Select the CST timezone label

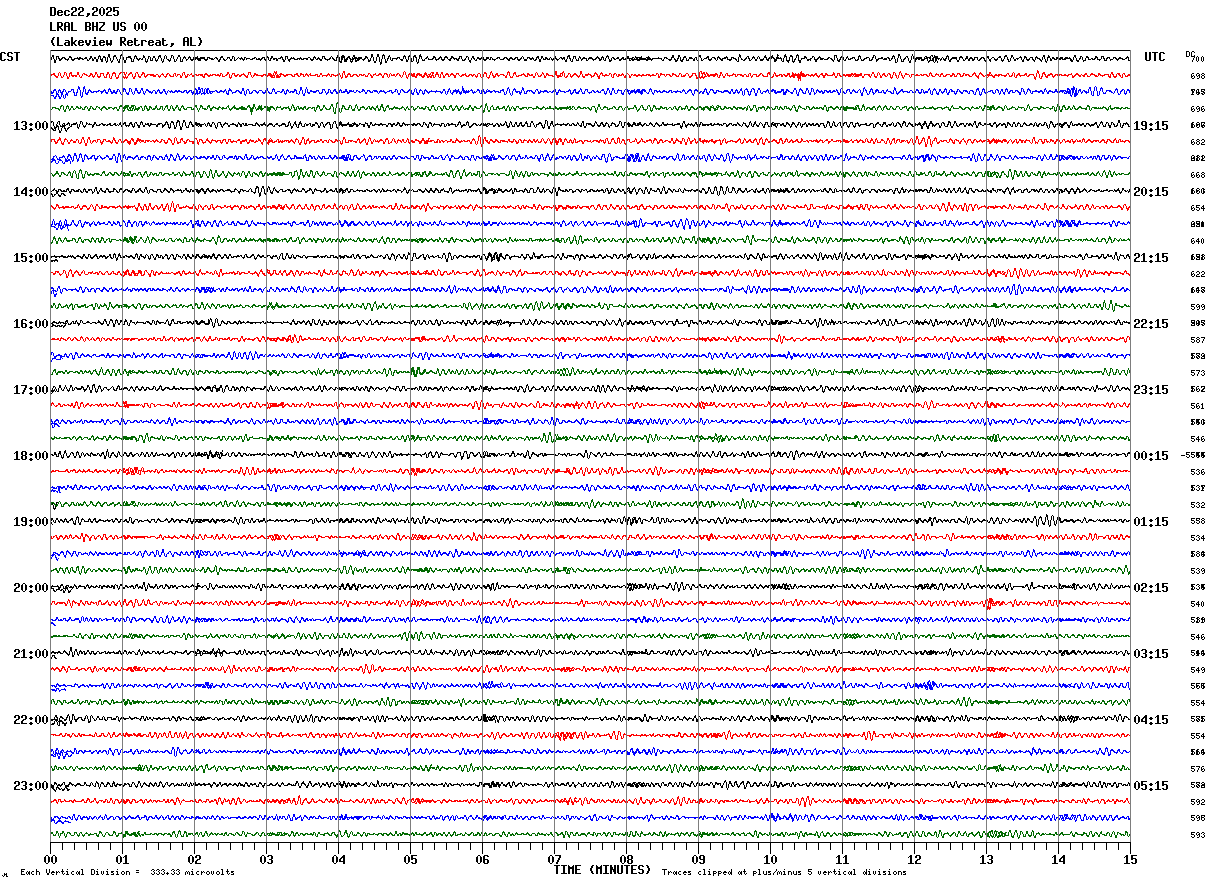tap(10, 57)
